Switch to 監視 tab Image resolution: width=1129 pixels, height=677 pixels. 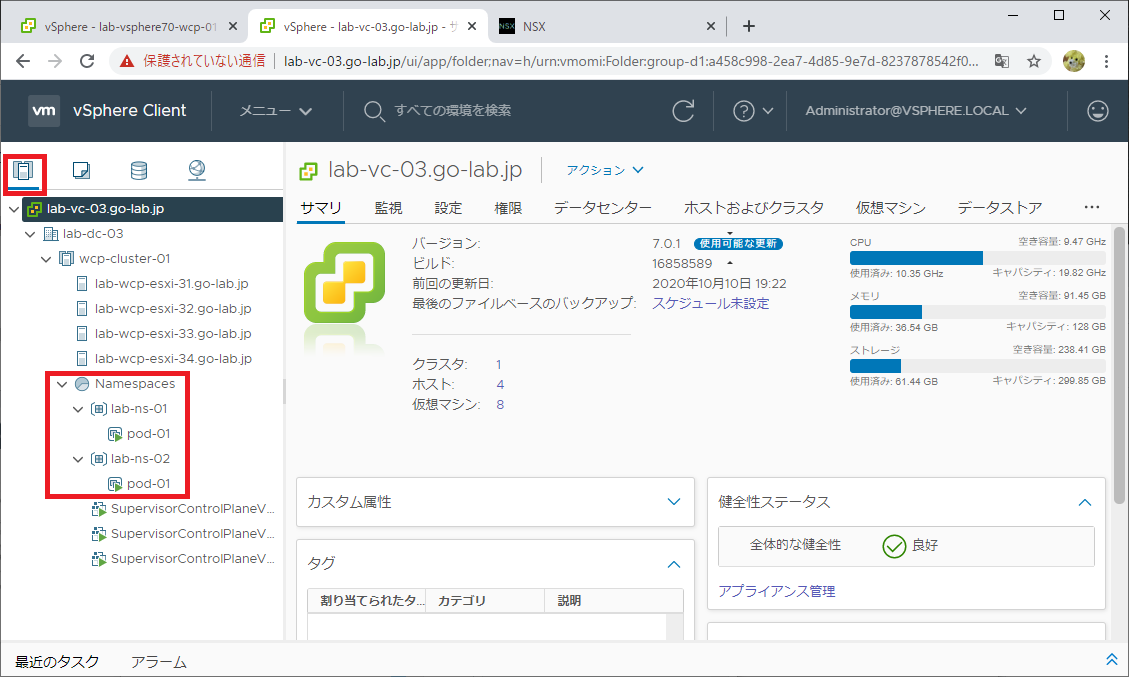click(388, 208)
